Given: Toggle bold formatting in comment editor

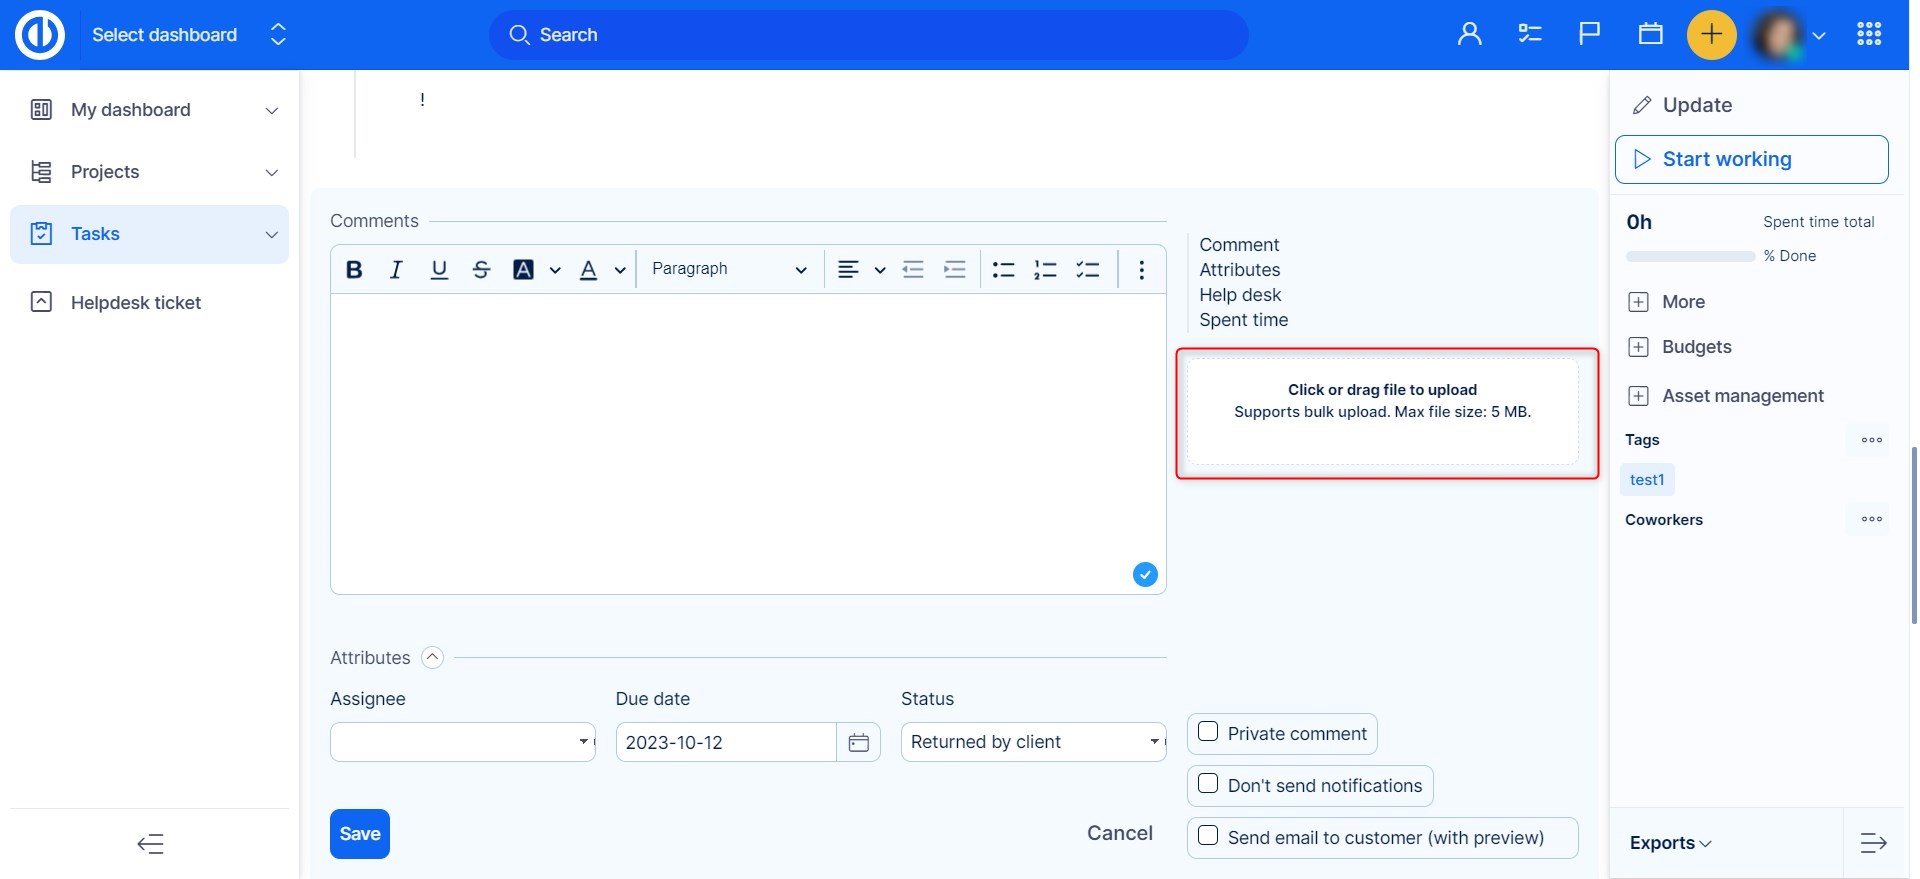Looking at the screenshot, I should (x=354, y=270).
